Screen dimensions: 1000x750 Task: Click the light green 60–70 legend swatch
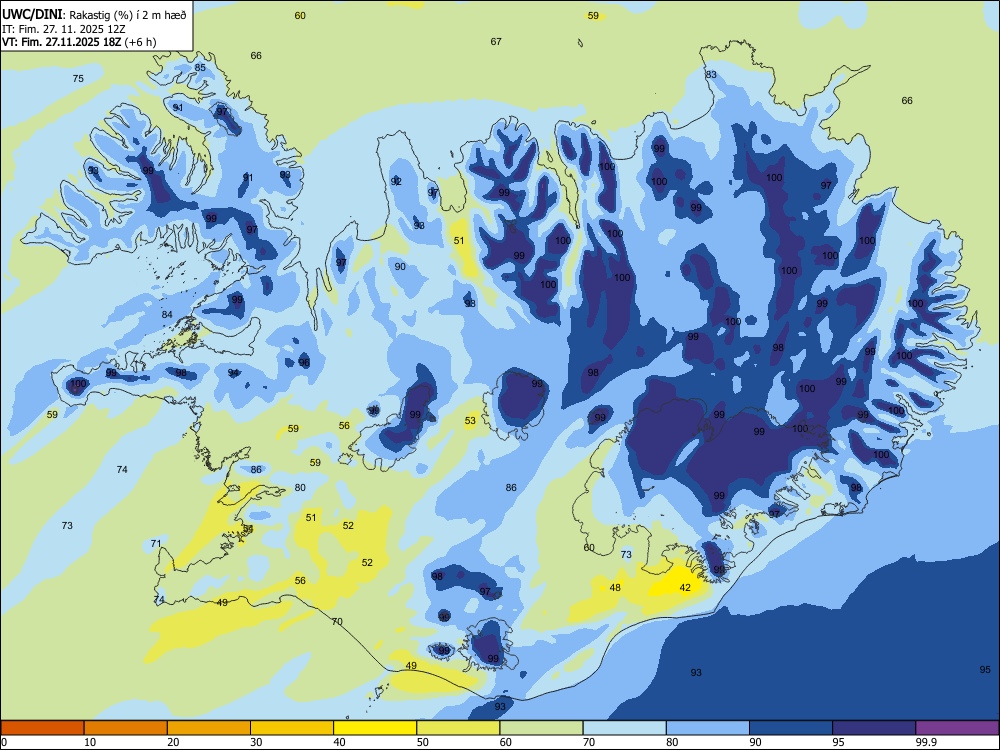pyautogui.click(x=541, y=728)
